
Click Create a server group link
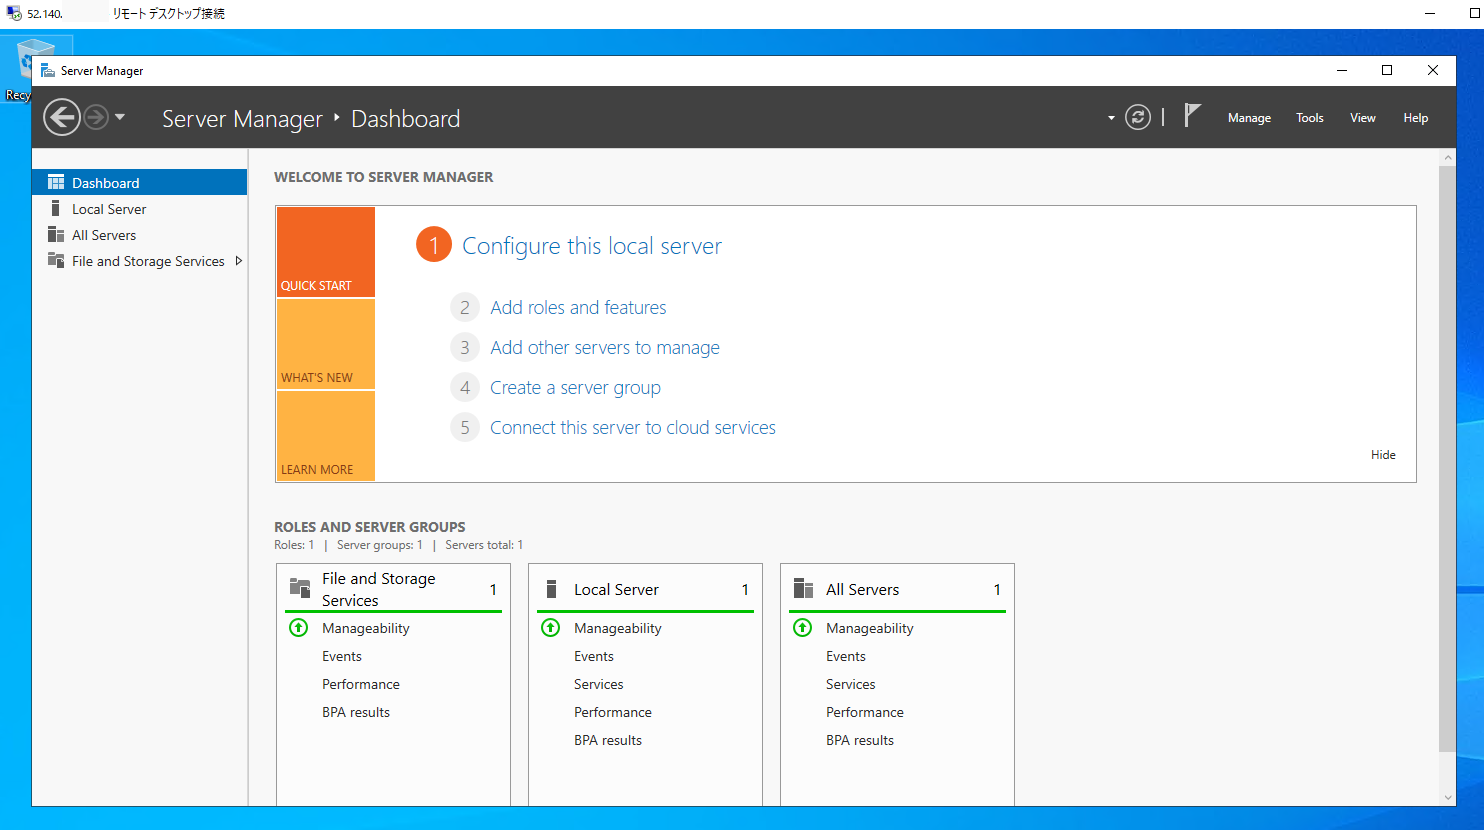575,387
